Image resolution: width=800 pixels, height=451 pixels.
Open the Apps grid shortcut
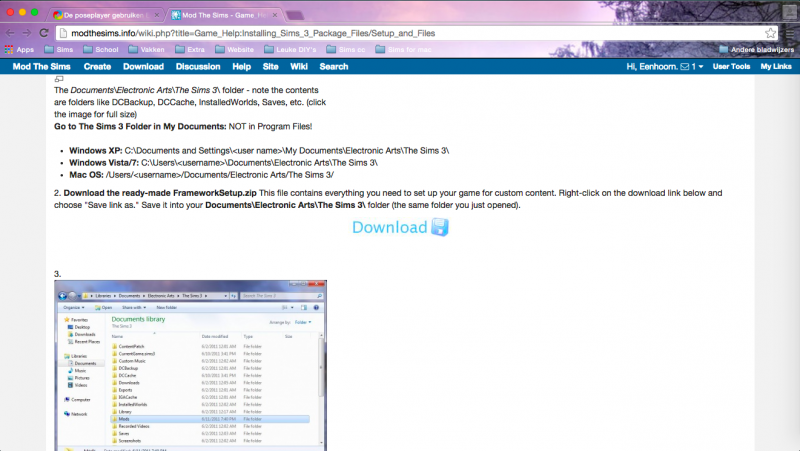pos(19,49)
